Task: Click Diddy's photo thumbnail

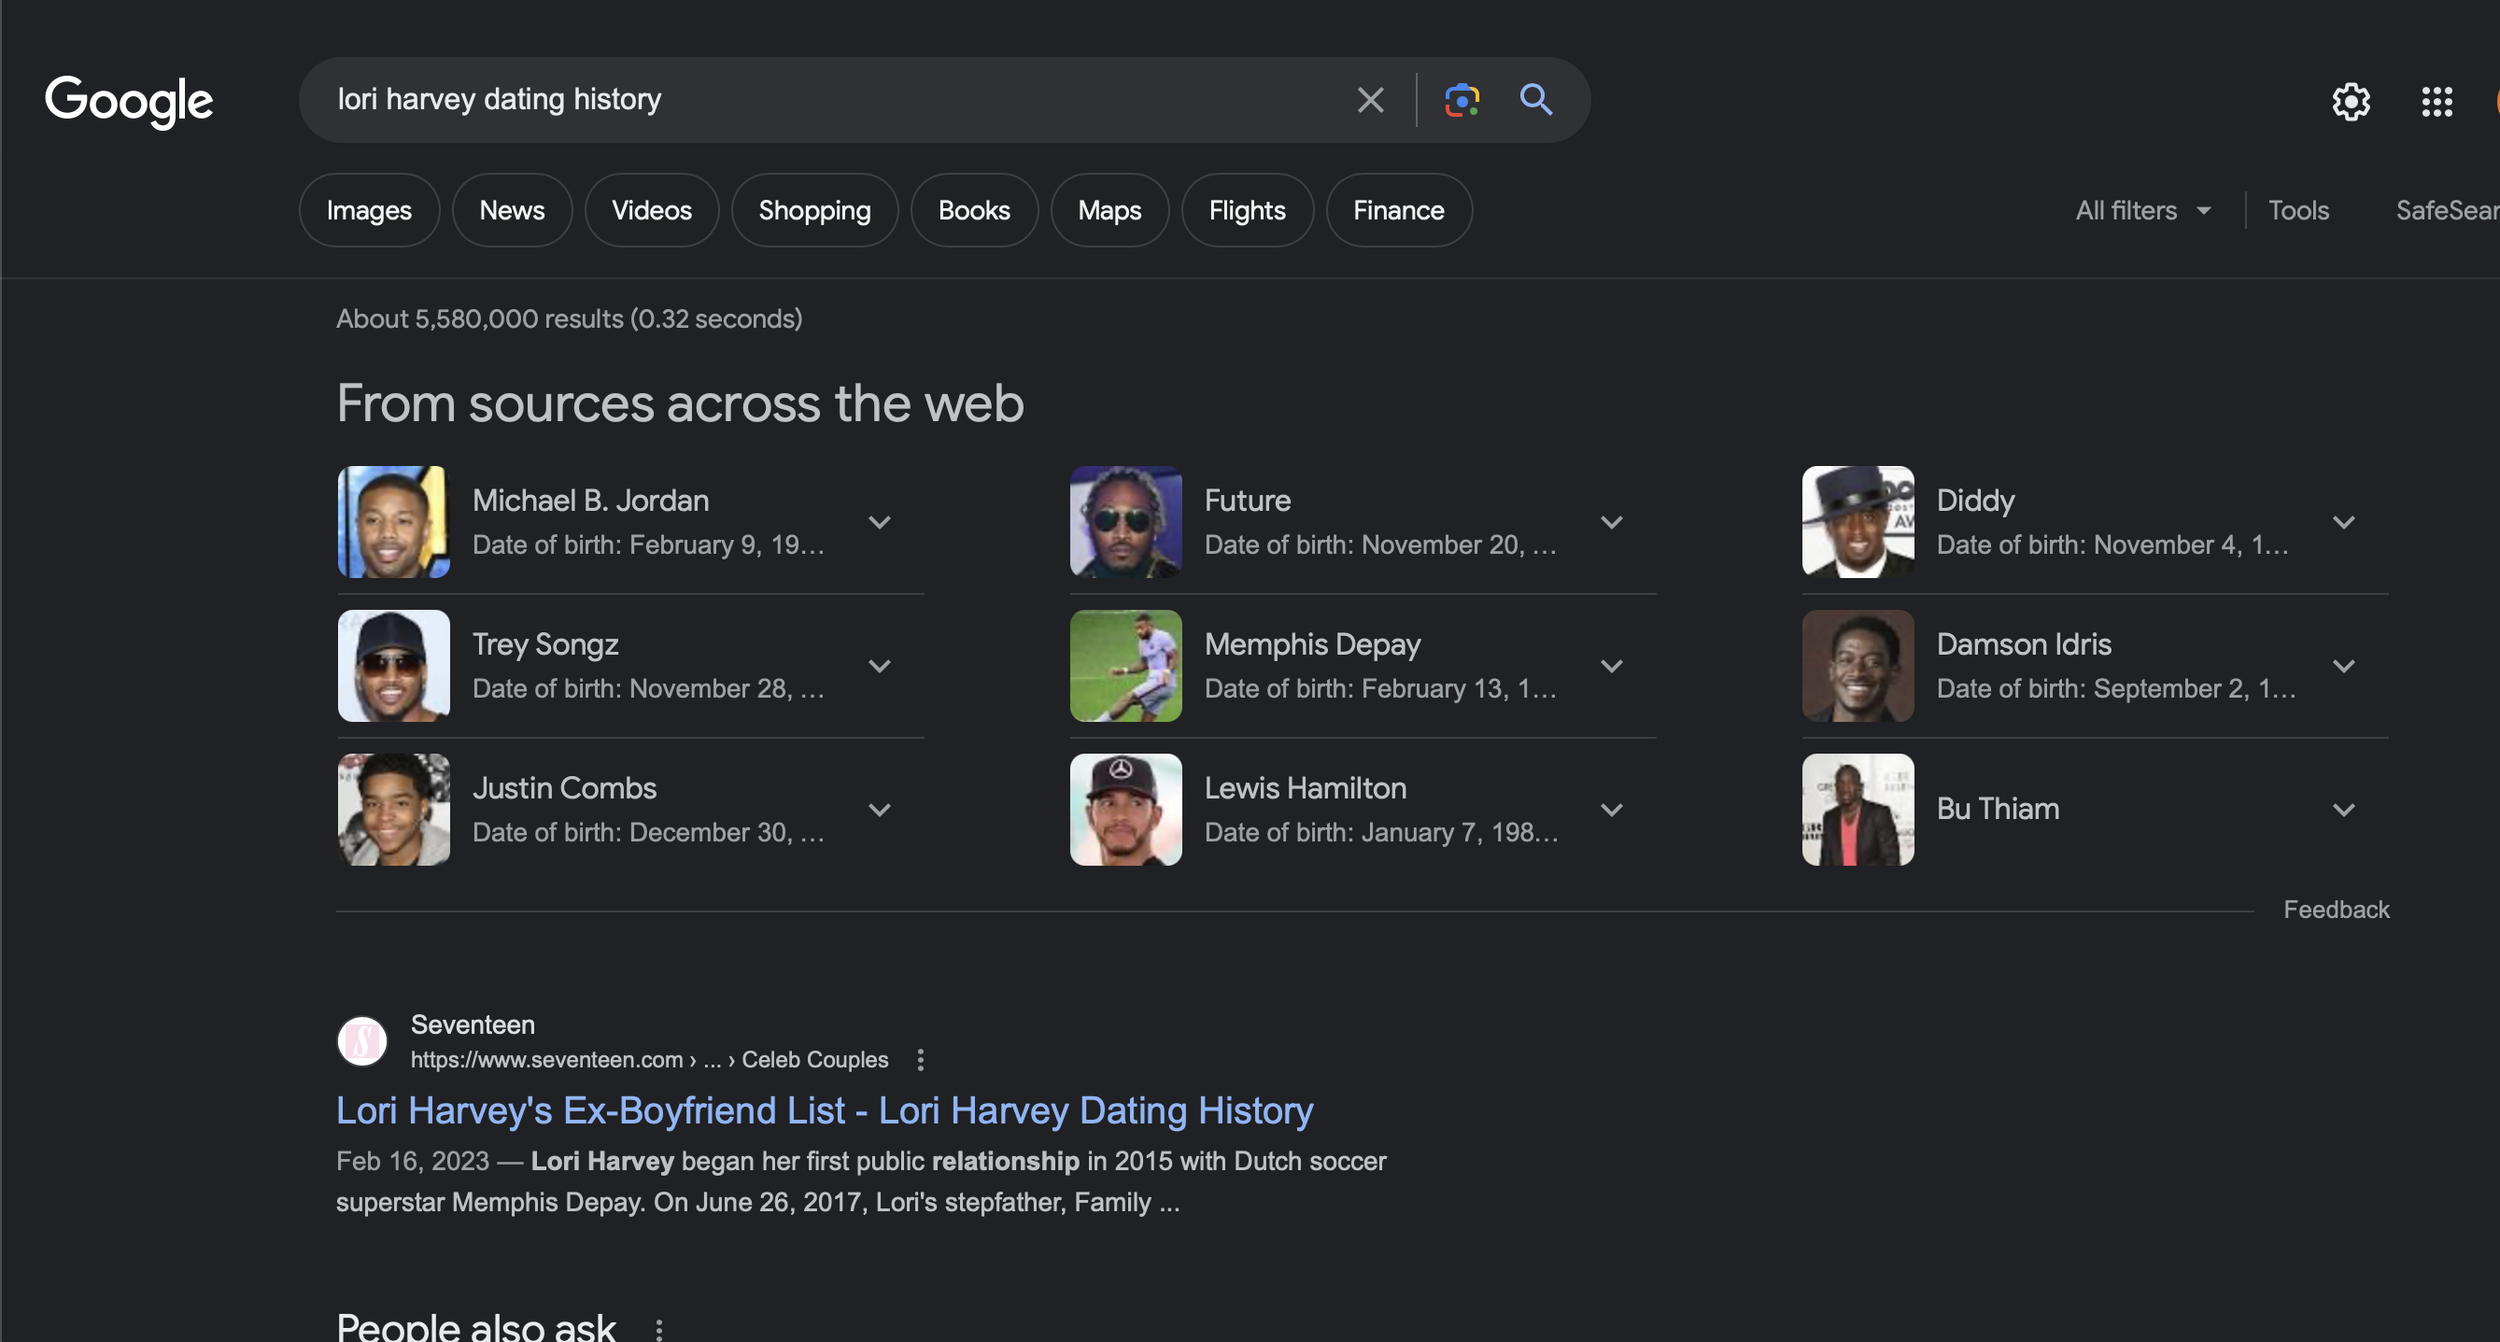Action: (x=1858, y=522)
